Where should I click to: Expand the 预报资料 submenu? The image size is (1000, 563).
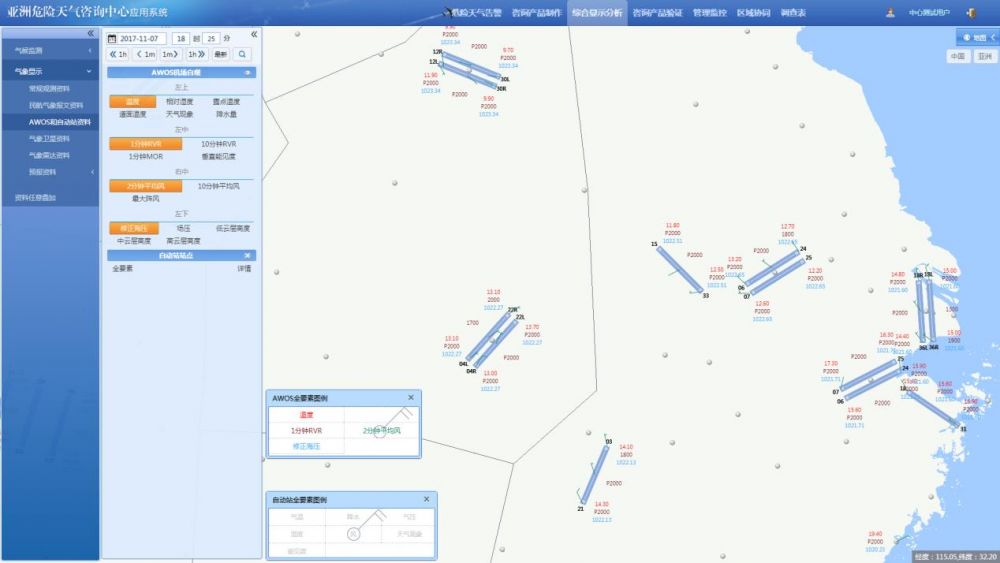click(49, 171)
